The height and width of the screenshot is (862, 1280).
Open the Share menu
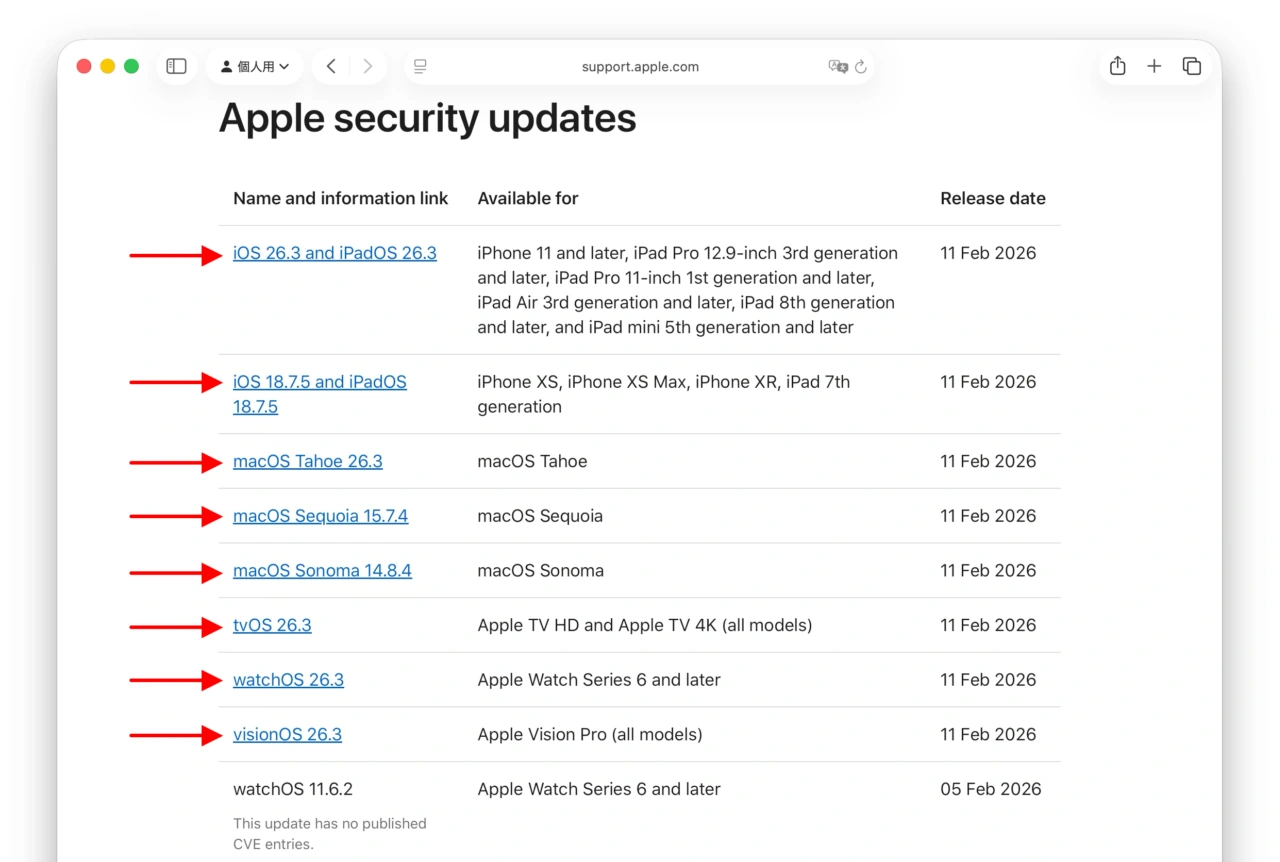point(1118,67)
